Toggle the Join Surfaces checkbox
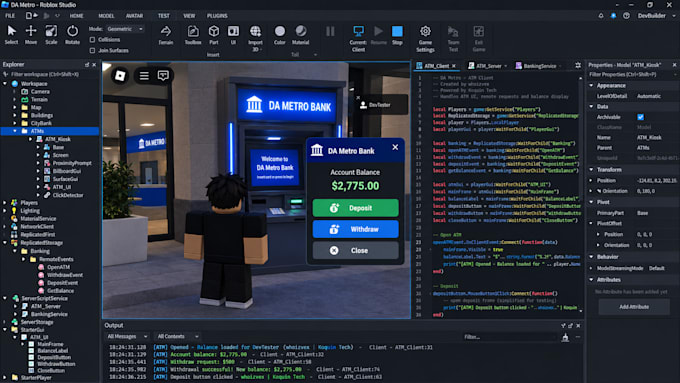680x383 pixels. tap(92, 50)
